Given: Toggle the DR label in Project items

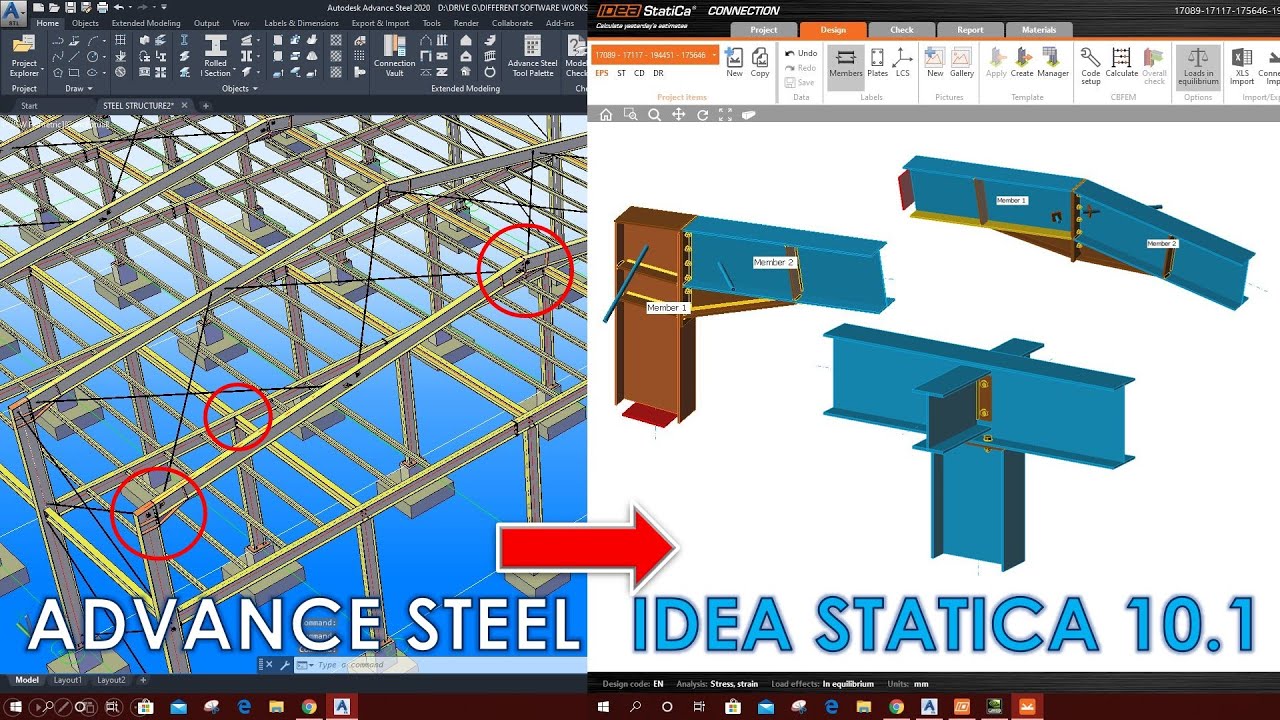Looking at the screenshot, I should pos(656,74).
